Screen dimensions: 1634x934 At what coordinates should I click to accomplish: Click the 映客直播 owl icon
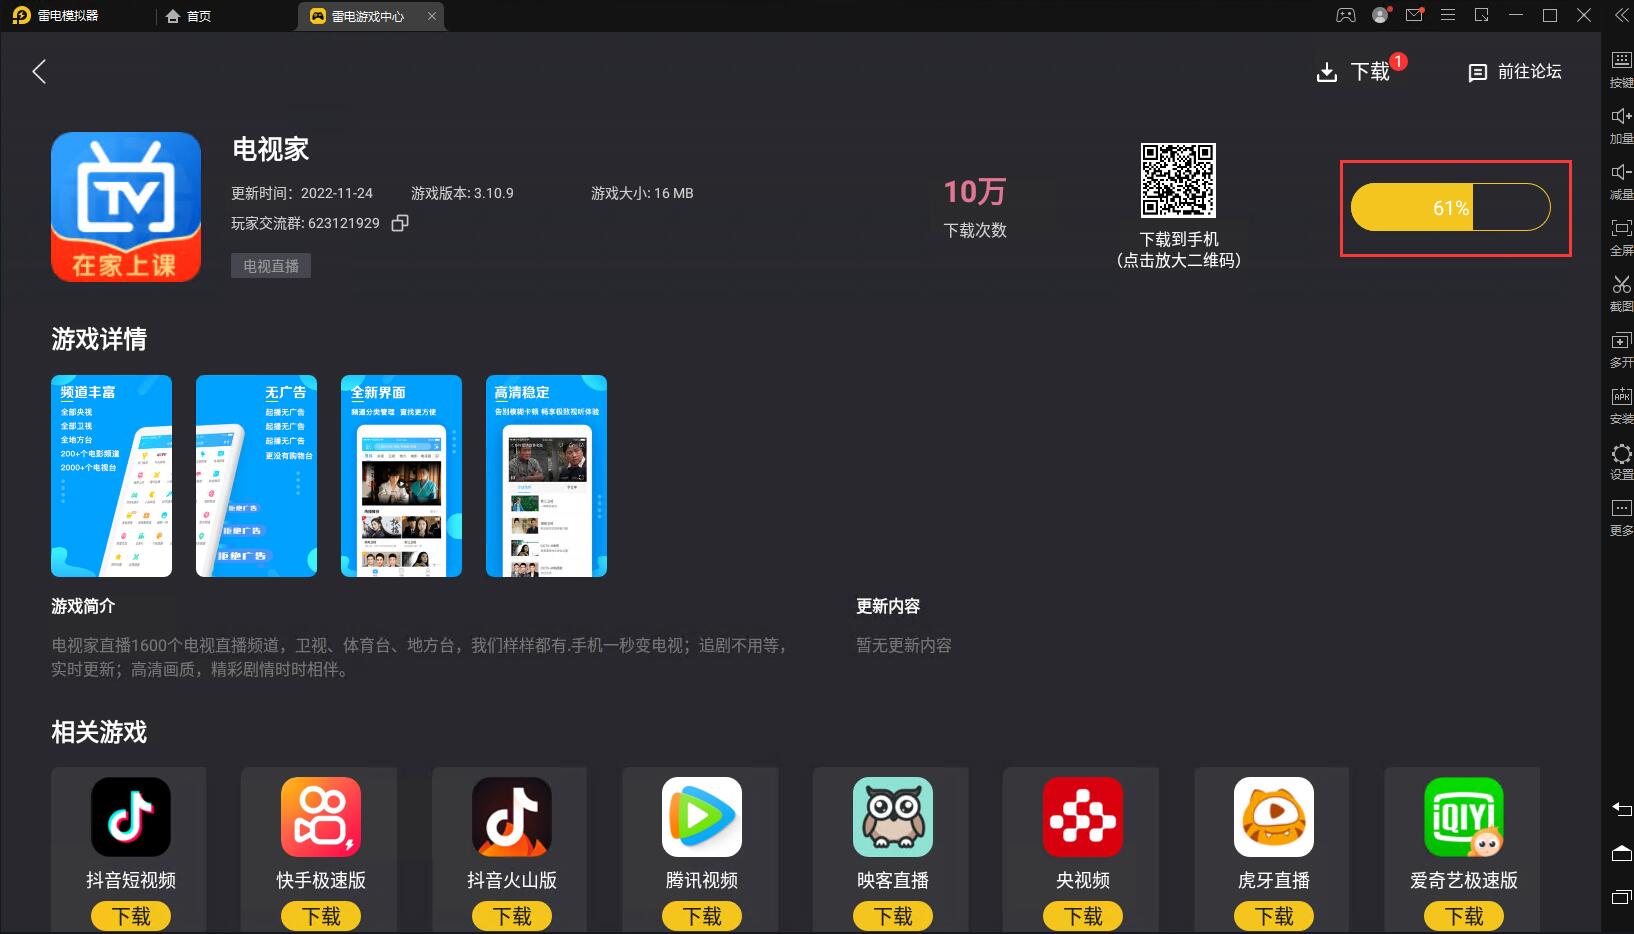[x=893, y=817]
